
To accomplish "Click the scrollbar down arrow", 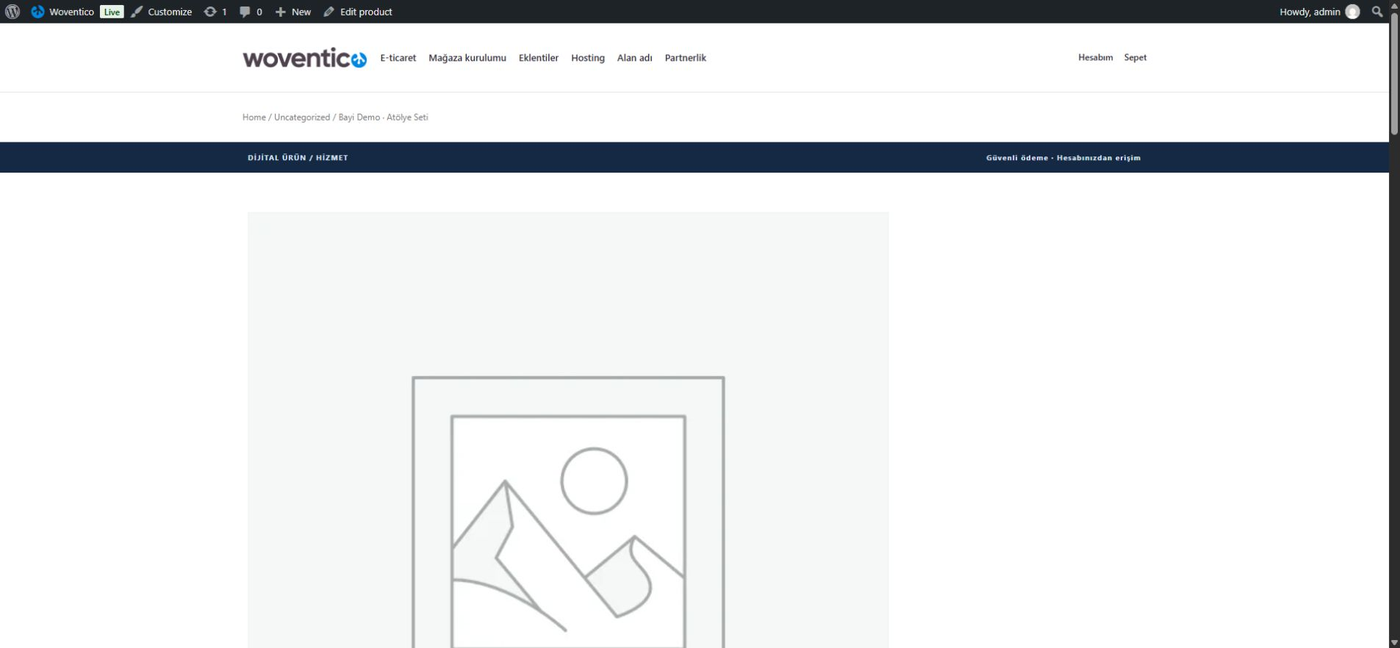I will pos(1394,642).
